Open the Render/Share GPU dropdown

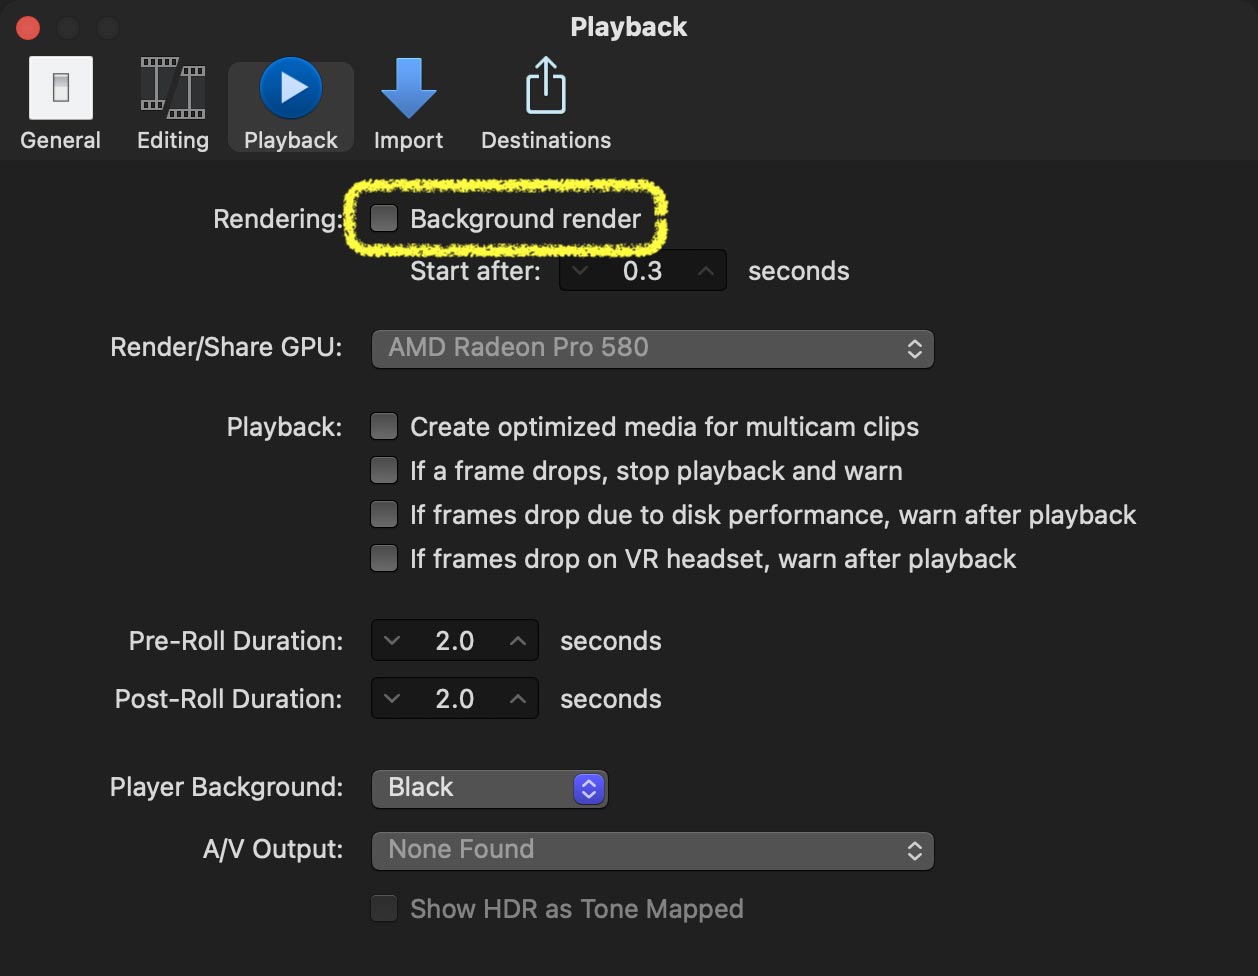point(652,348)
